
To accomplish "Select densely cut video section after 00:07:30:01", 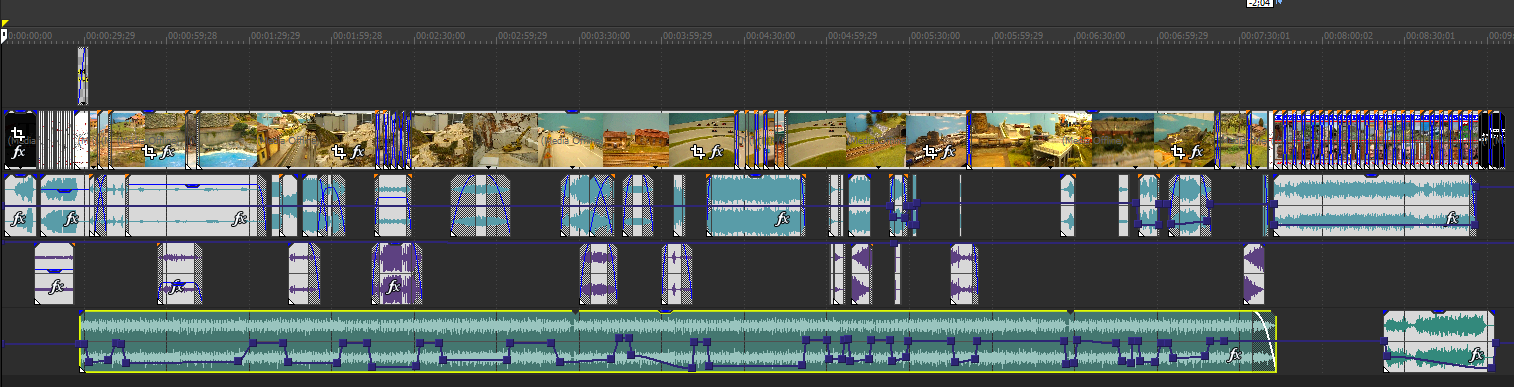I will point(1375,139).
